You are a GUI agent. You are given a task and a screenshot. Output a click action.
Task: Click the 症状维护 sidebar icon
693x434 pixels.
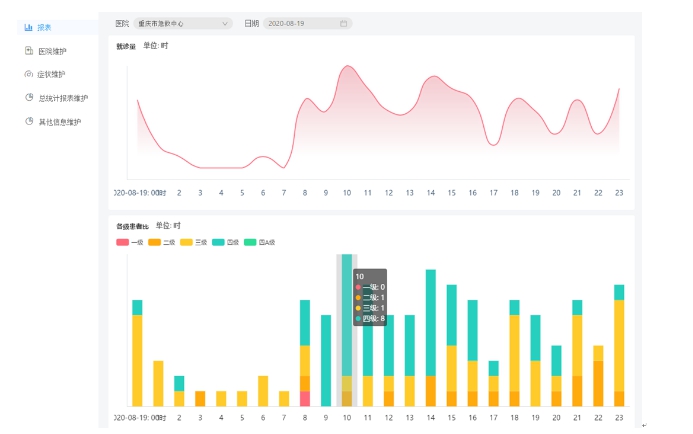coord(29,74)
